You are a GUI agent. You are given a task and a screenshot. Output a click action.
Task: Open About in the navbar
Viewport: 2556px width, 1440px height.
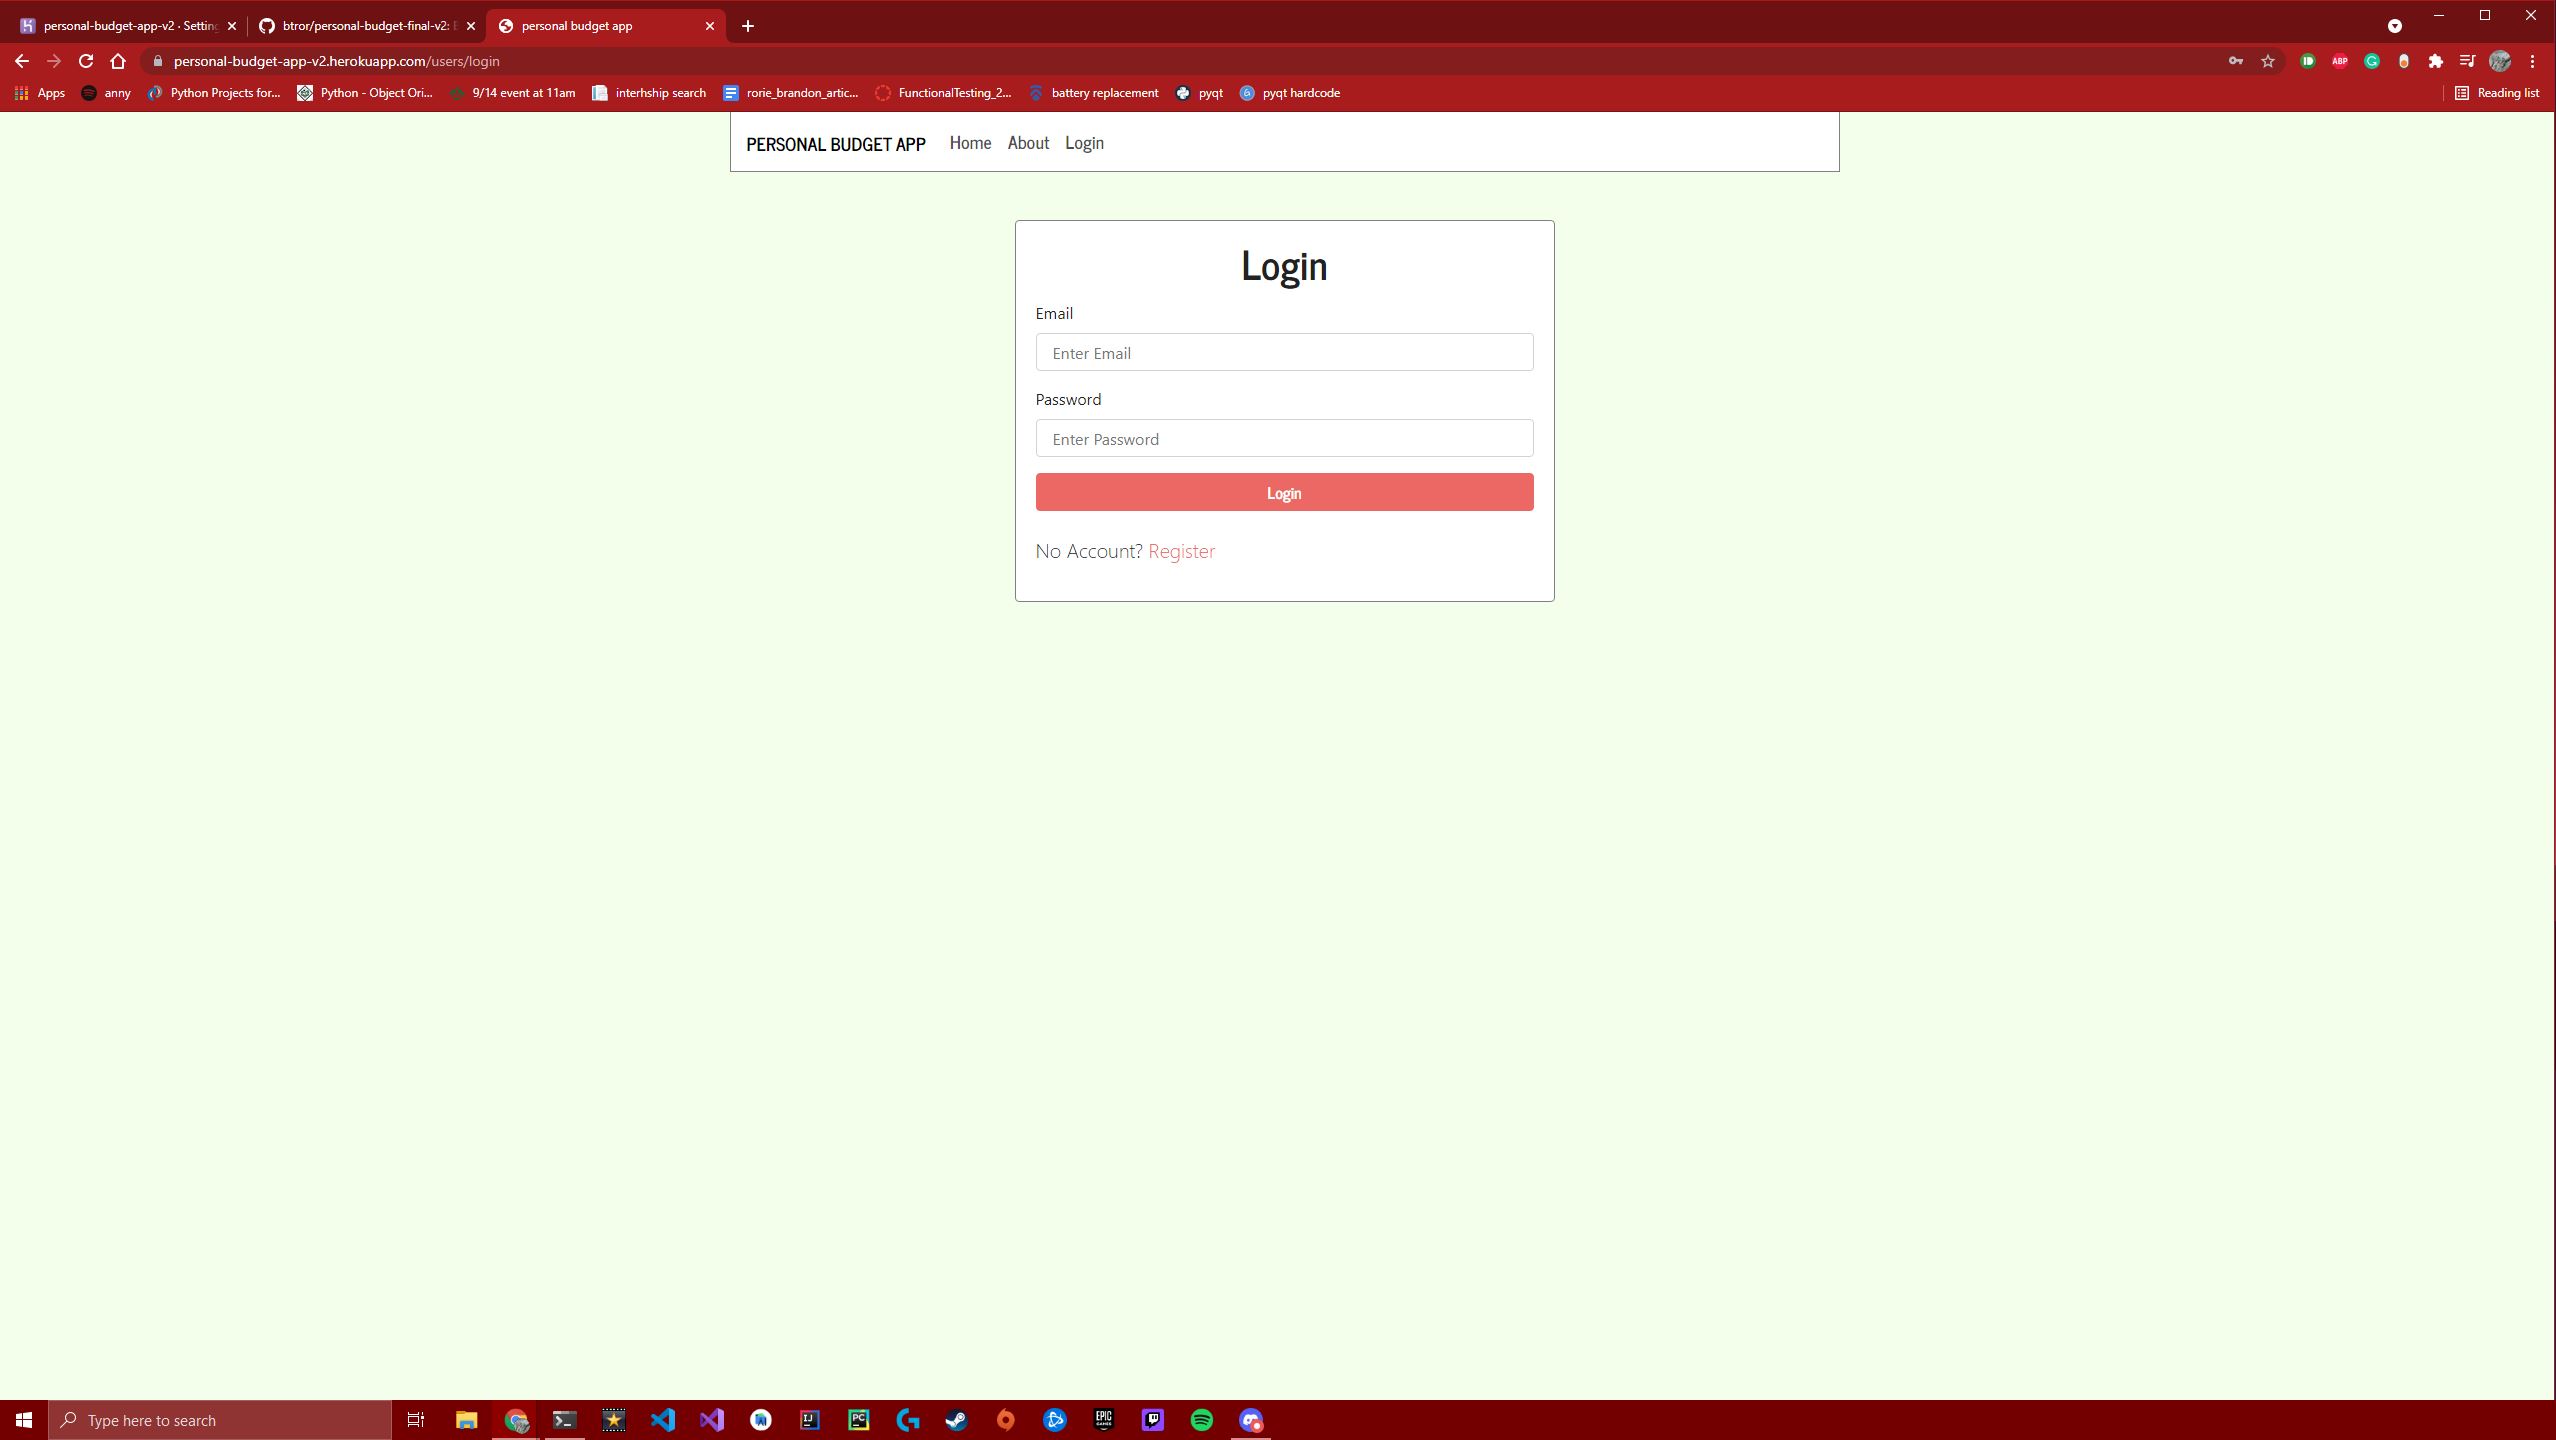tap(1028, 143)
